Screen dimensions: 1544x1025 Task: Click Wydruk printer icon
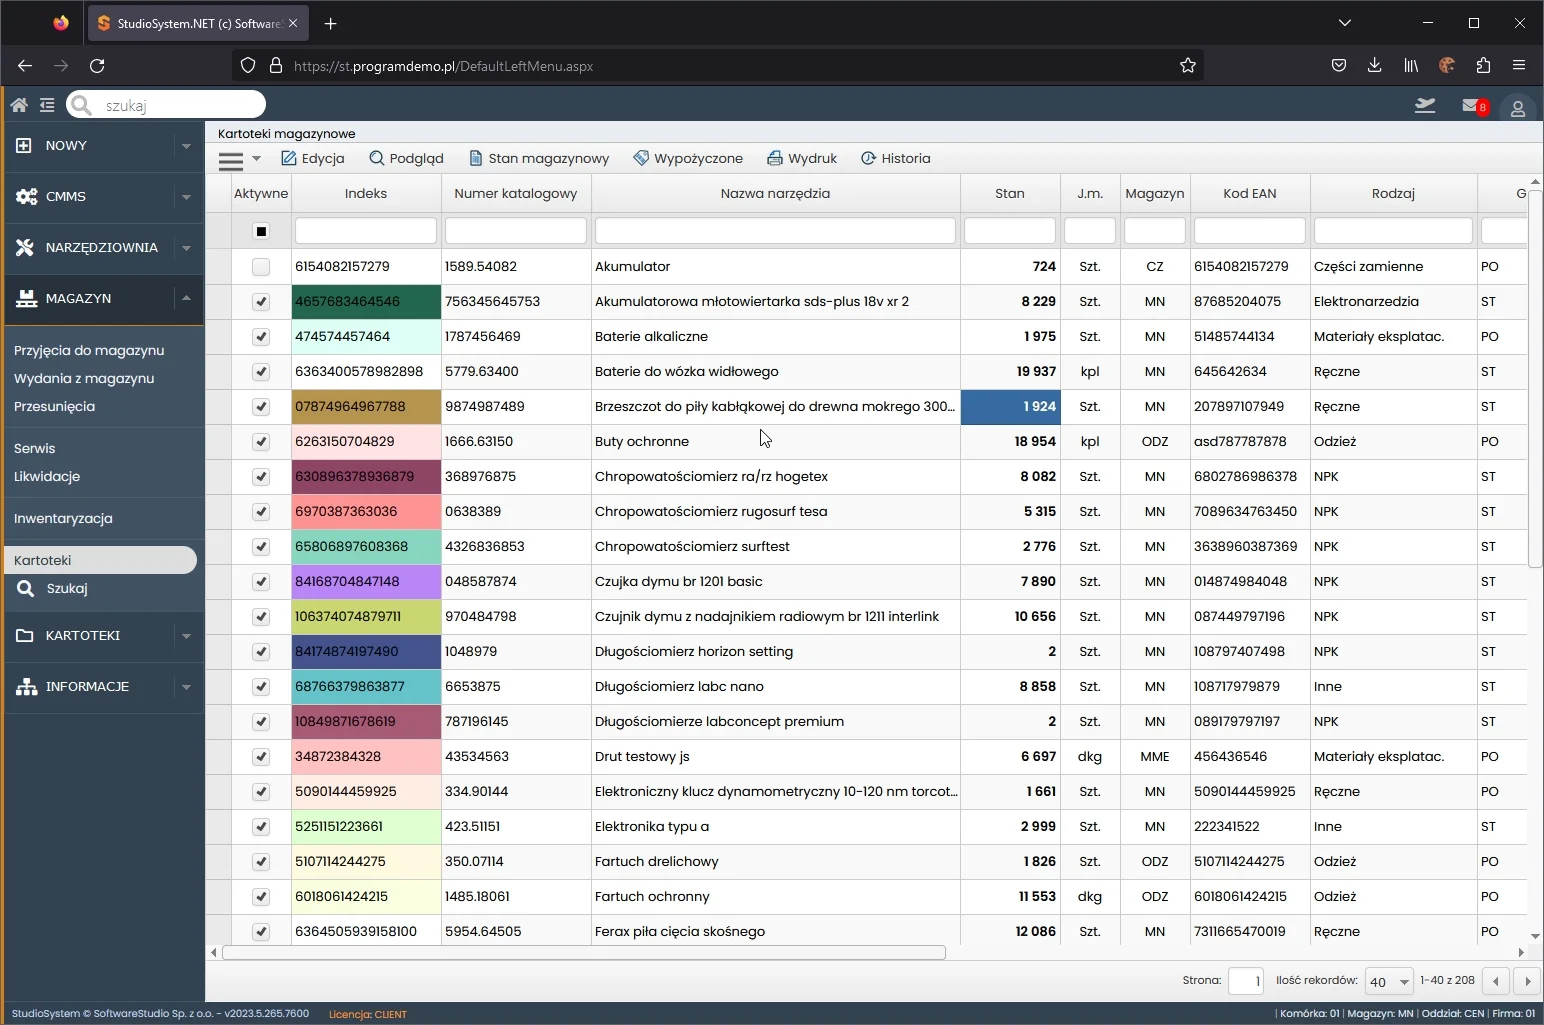pyautogui.click(x=775, y=158)
